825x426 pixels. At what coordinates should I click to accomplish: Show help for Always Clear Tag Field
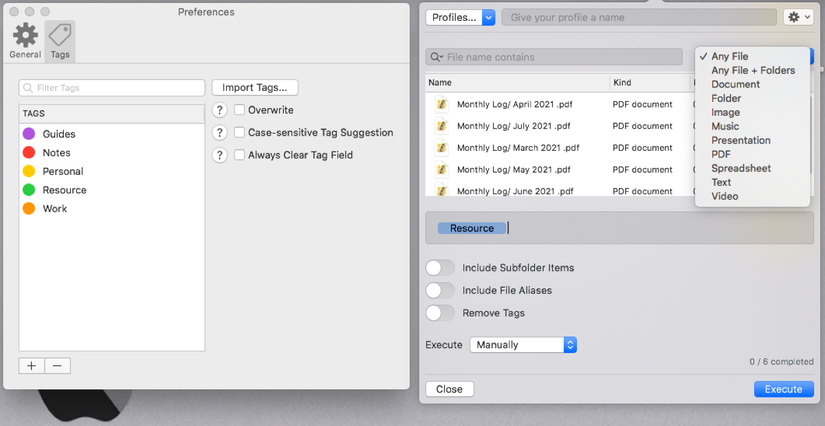[219, 155]
